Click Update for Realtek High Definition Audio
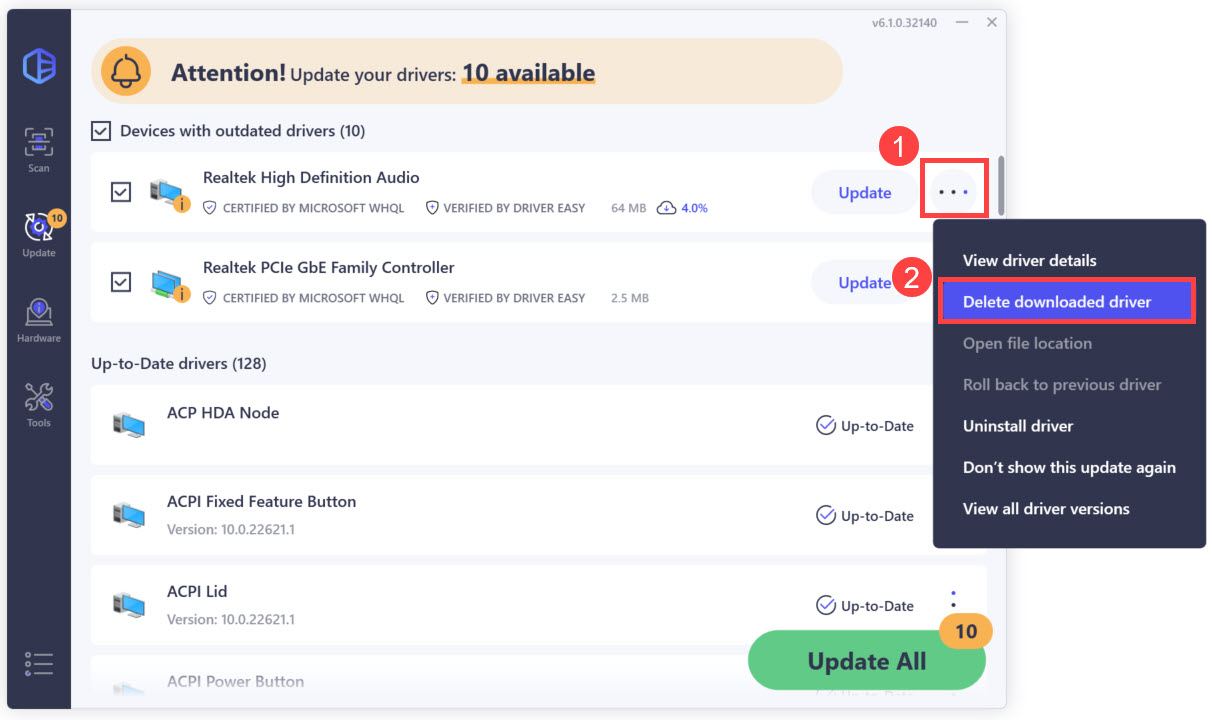The width and height of the screenshot is (1213, 720). (x=865, y=193)
